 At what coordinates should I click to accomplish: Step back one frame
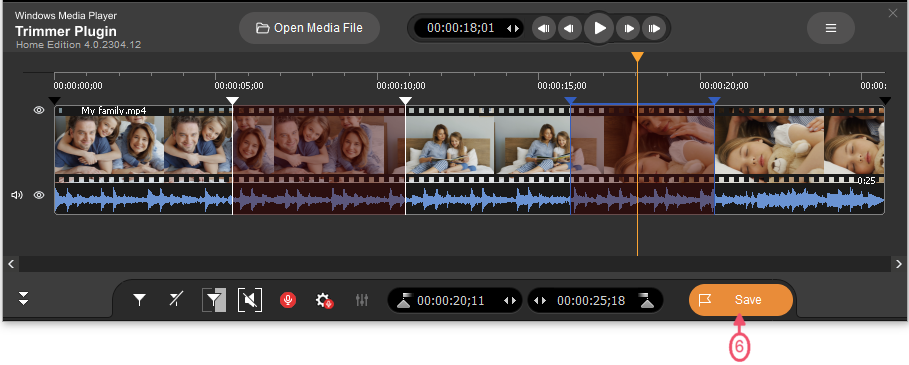(x=570, y=28)
